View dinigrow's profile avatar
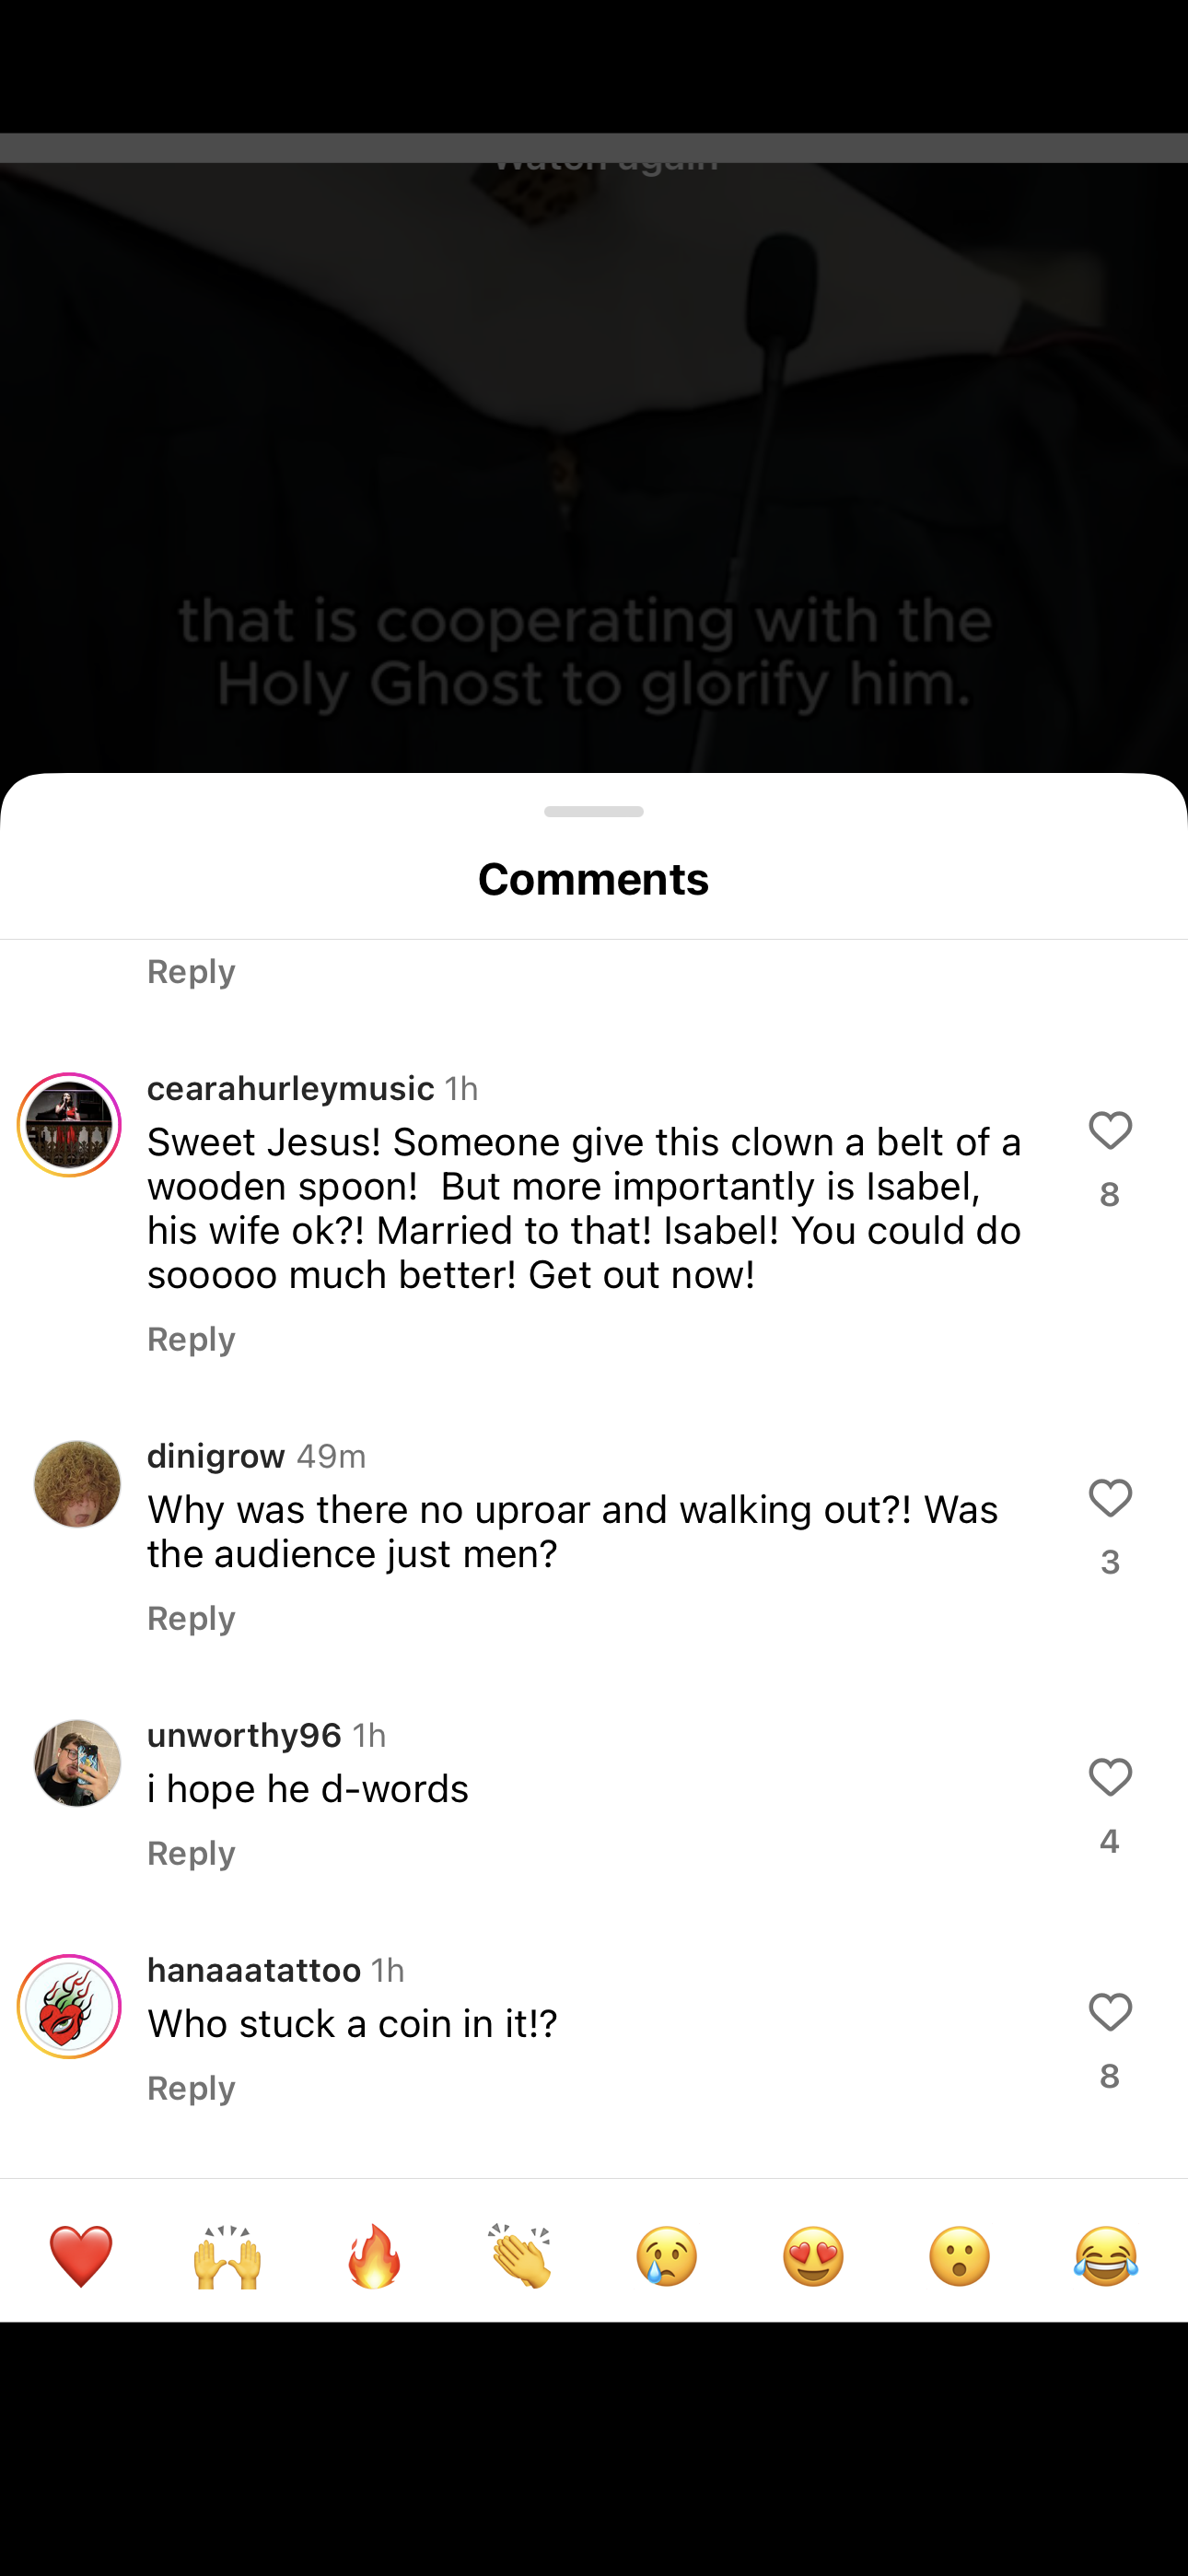Viewport: 1188px width, 2576px height. (77, 1484)
